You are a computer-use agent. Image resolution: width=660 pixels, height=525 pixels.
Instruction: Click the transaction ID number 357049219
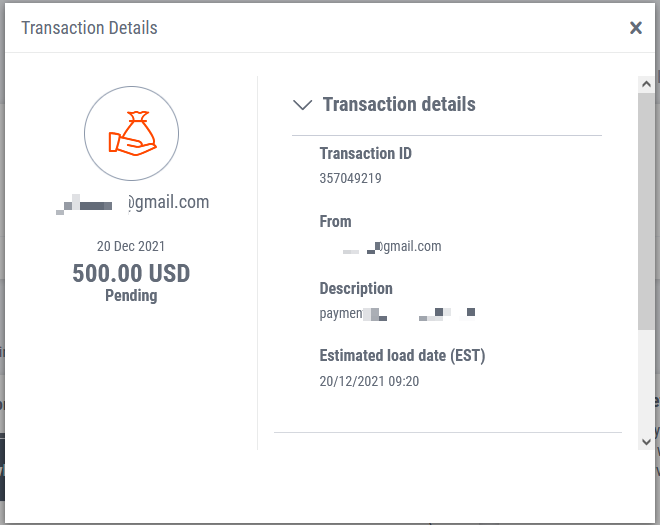350,179
